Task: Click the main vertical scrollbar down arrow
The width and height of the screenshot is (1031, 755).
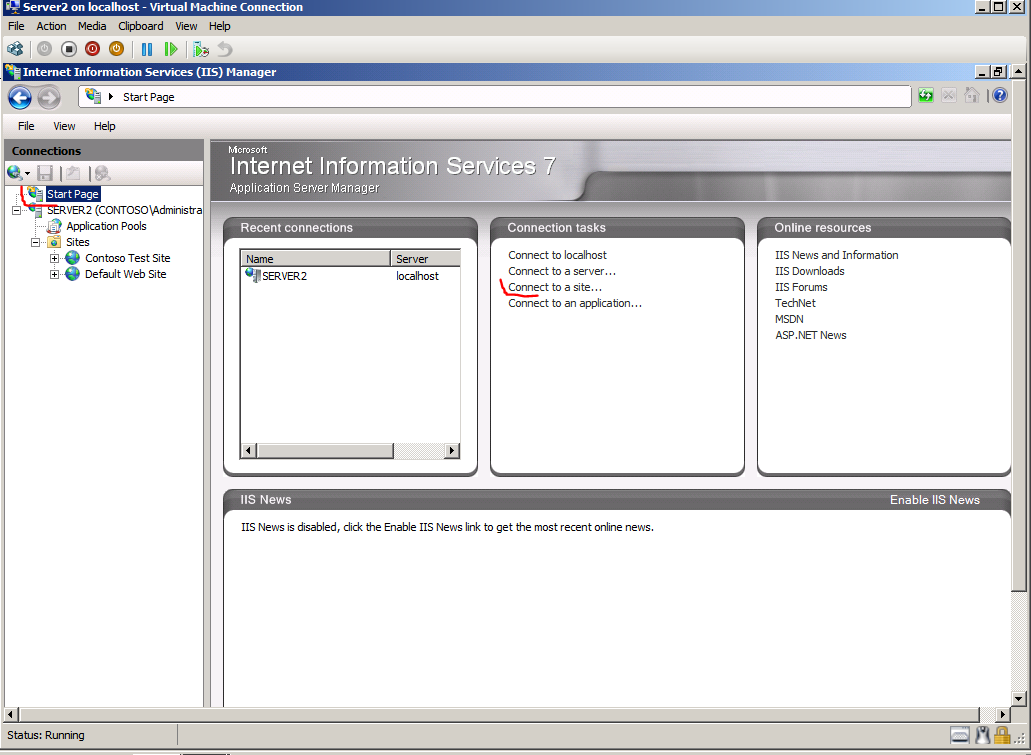Action: point(1019,698)
